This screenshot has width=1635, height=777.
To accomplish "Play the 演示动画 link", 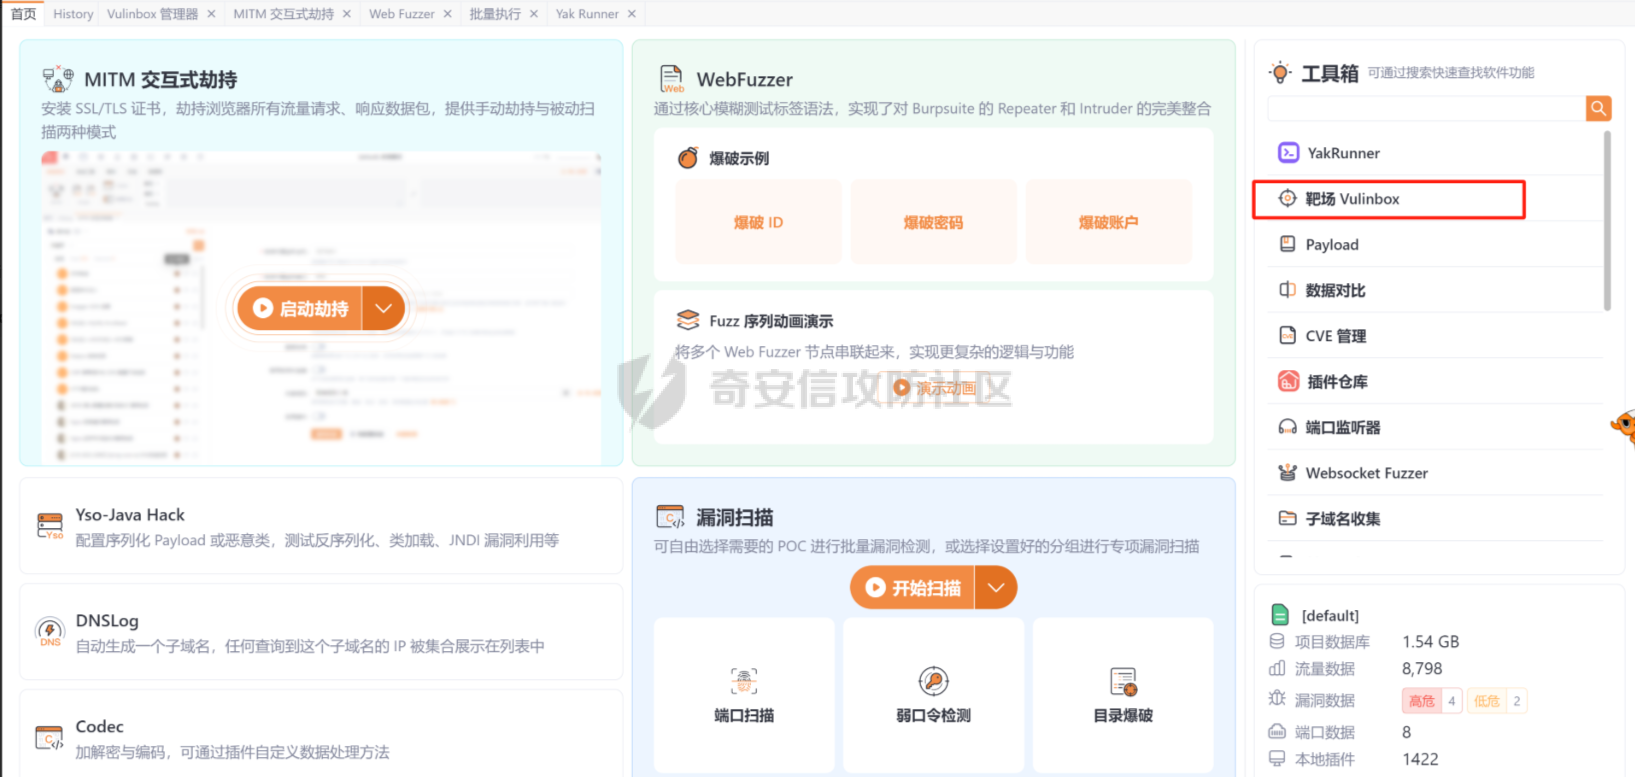I will click(x=935, y=387).
